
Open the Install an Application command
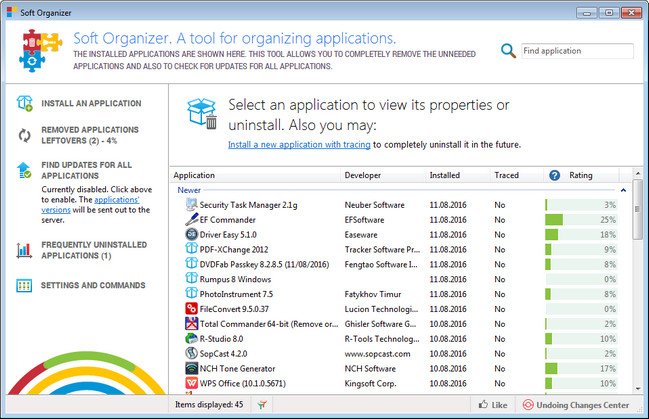[x=91, y=104]
